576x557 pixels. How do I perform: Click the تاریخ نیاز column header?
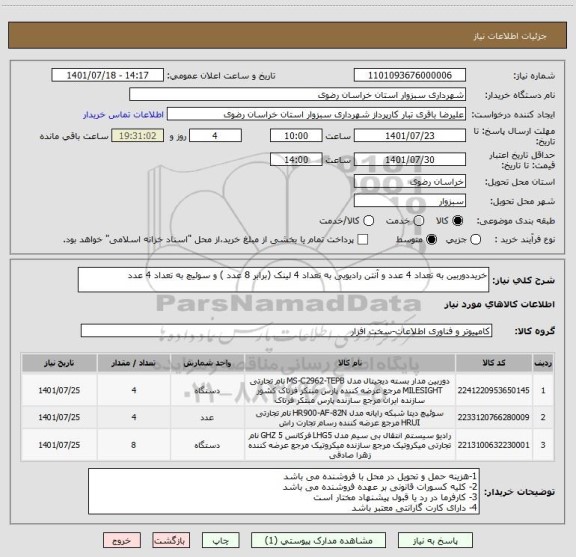(x=59, y=363)
